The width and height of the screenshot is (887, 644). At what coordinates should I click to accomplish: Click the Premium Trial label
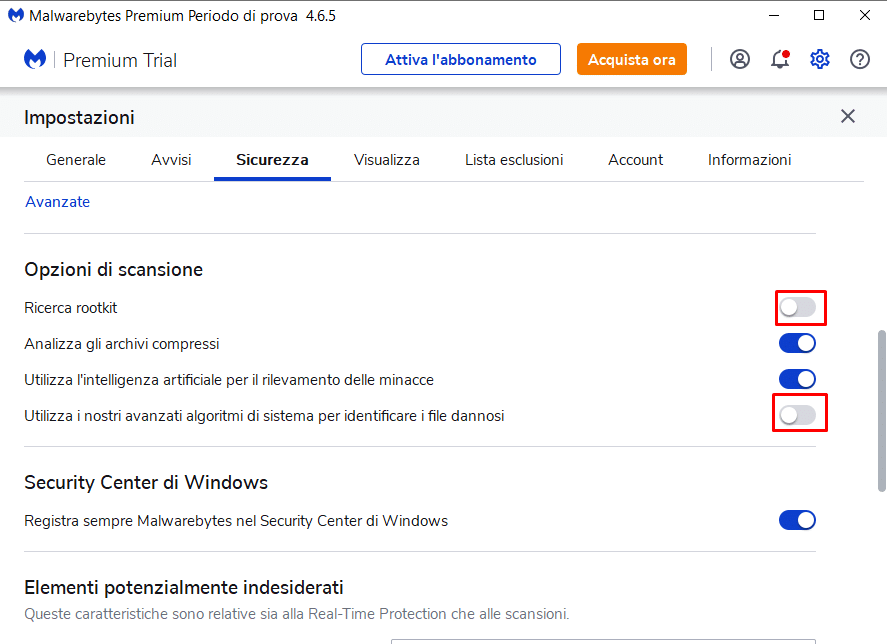click(x=120, y=60)
